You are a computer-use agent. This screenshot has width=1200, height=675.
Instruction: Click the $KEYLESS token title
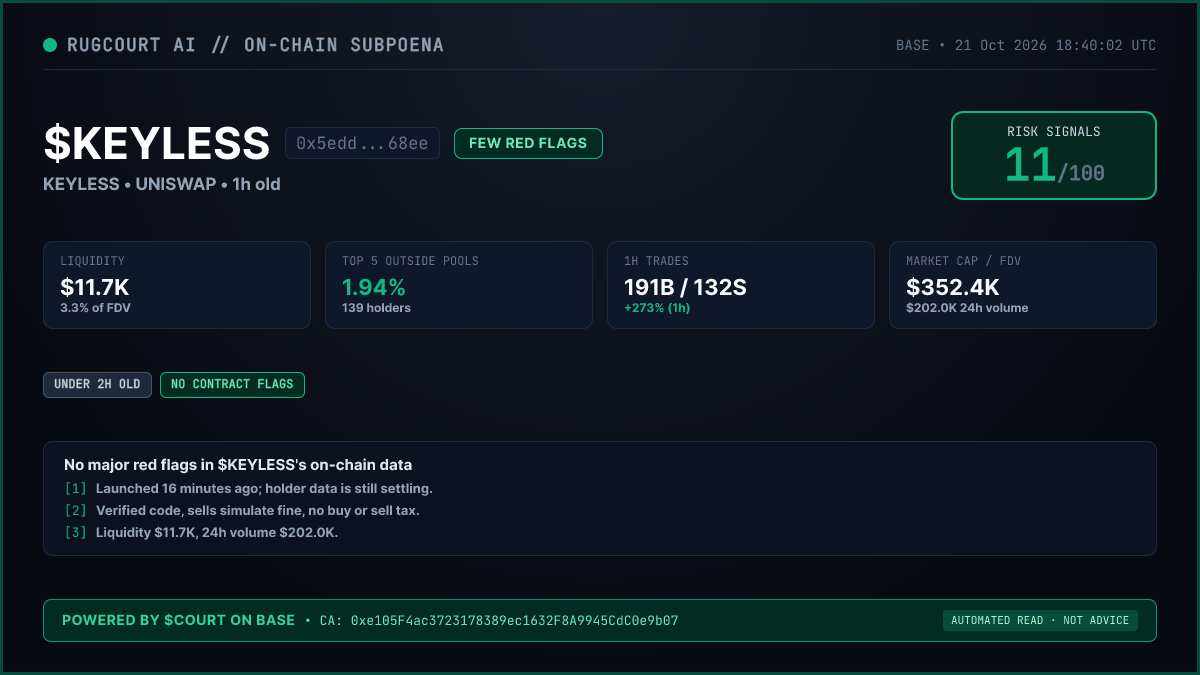click(157, 143)
